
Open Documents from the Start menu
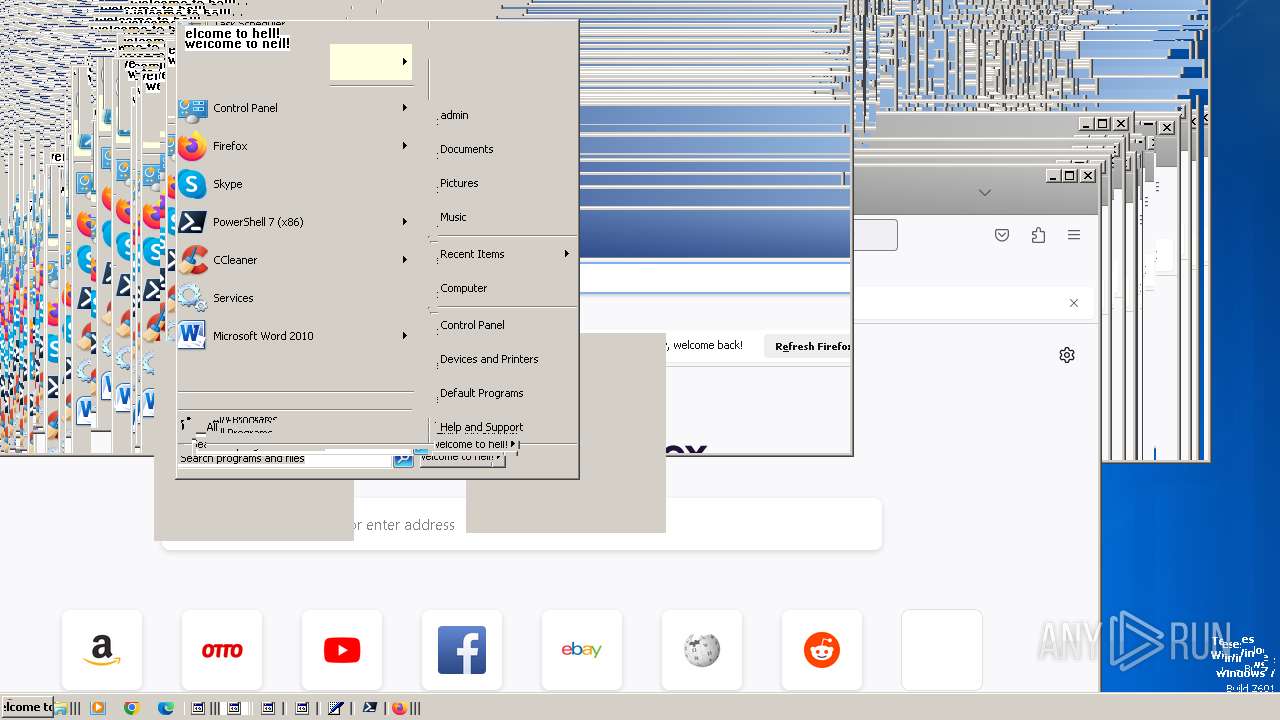click(466, 149)
